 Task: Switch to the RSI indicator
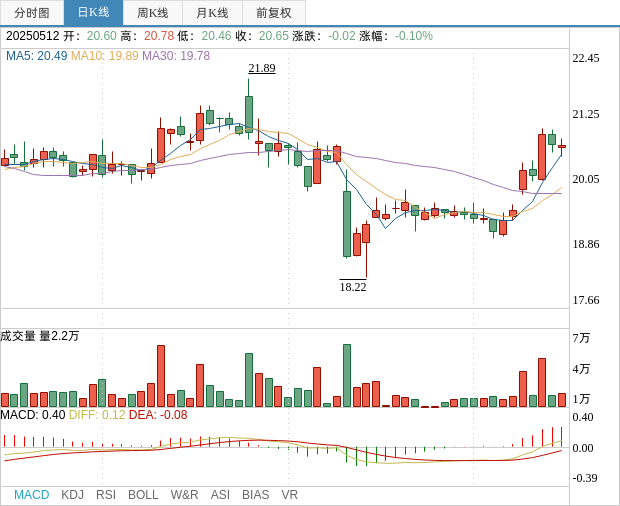(x=106, y=495)
